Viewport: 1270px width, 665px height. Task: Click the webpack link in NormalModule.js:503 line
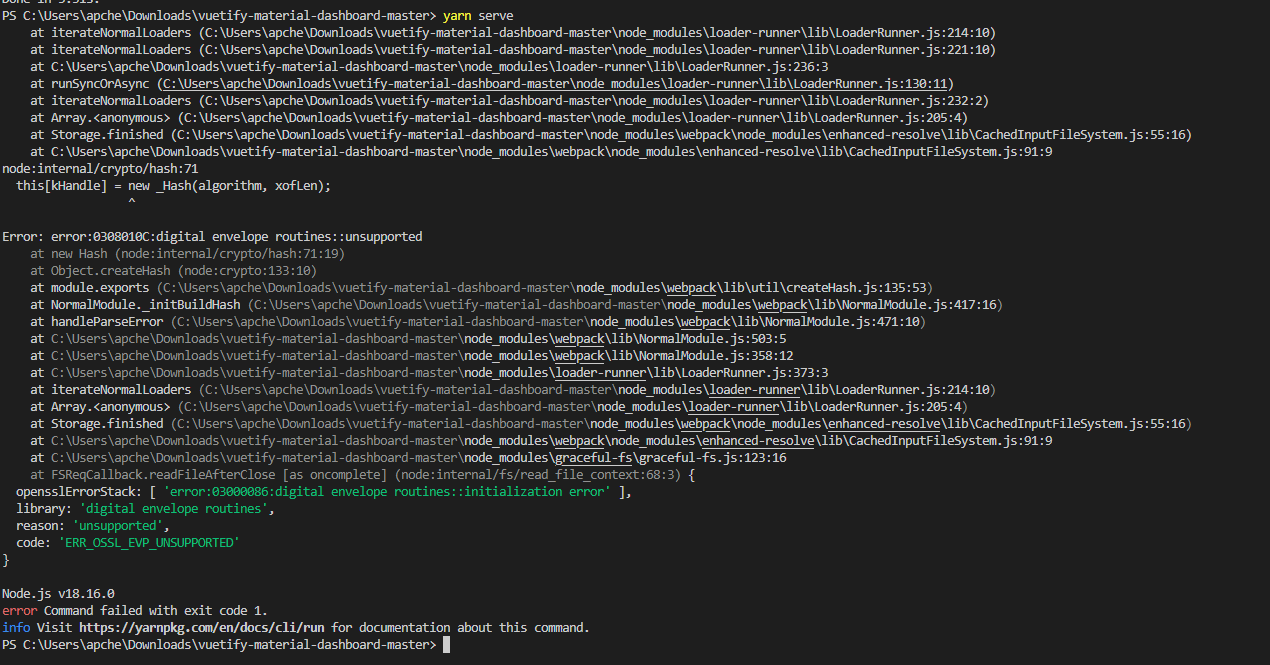(578, 338)
